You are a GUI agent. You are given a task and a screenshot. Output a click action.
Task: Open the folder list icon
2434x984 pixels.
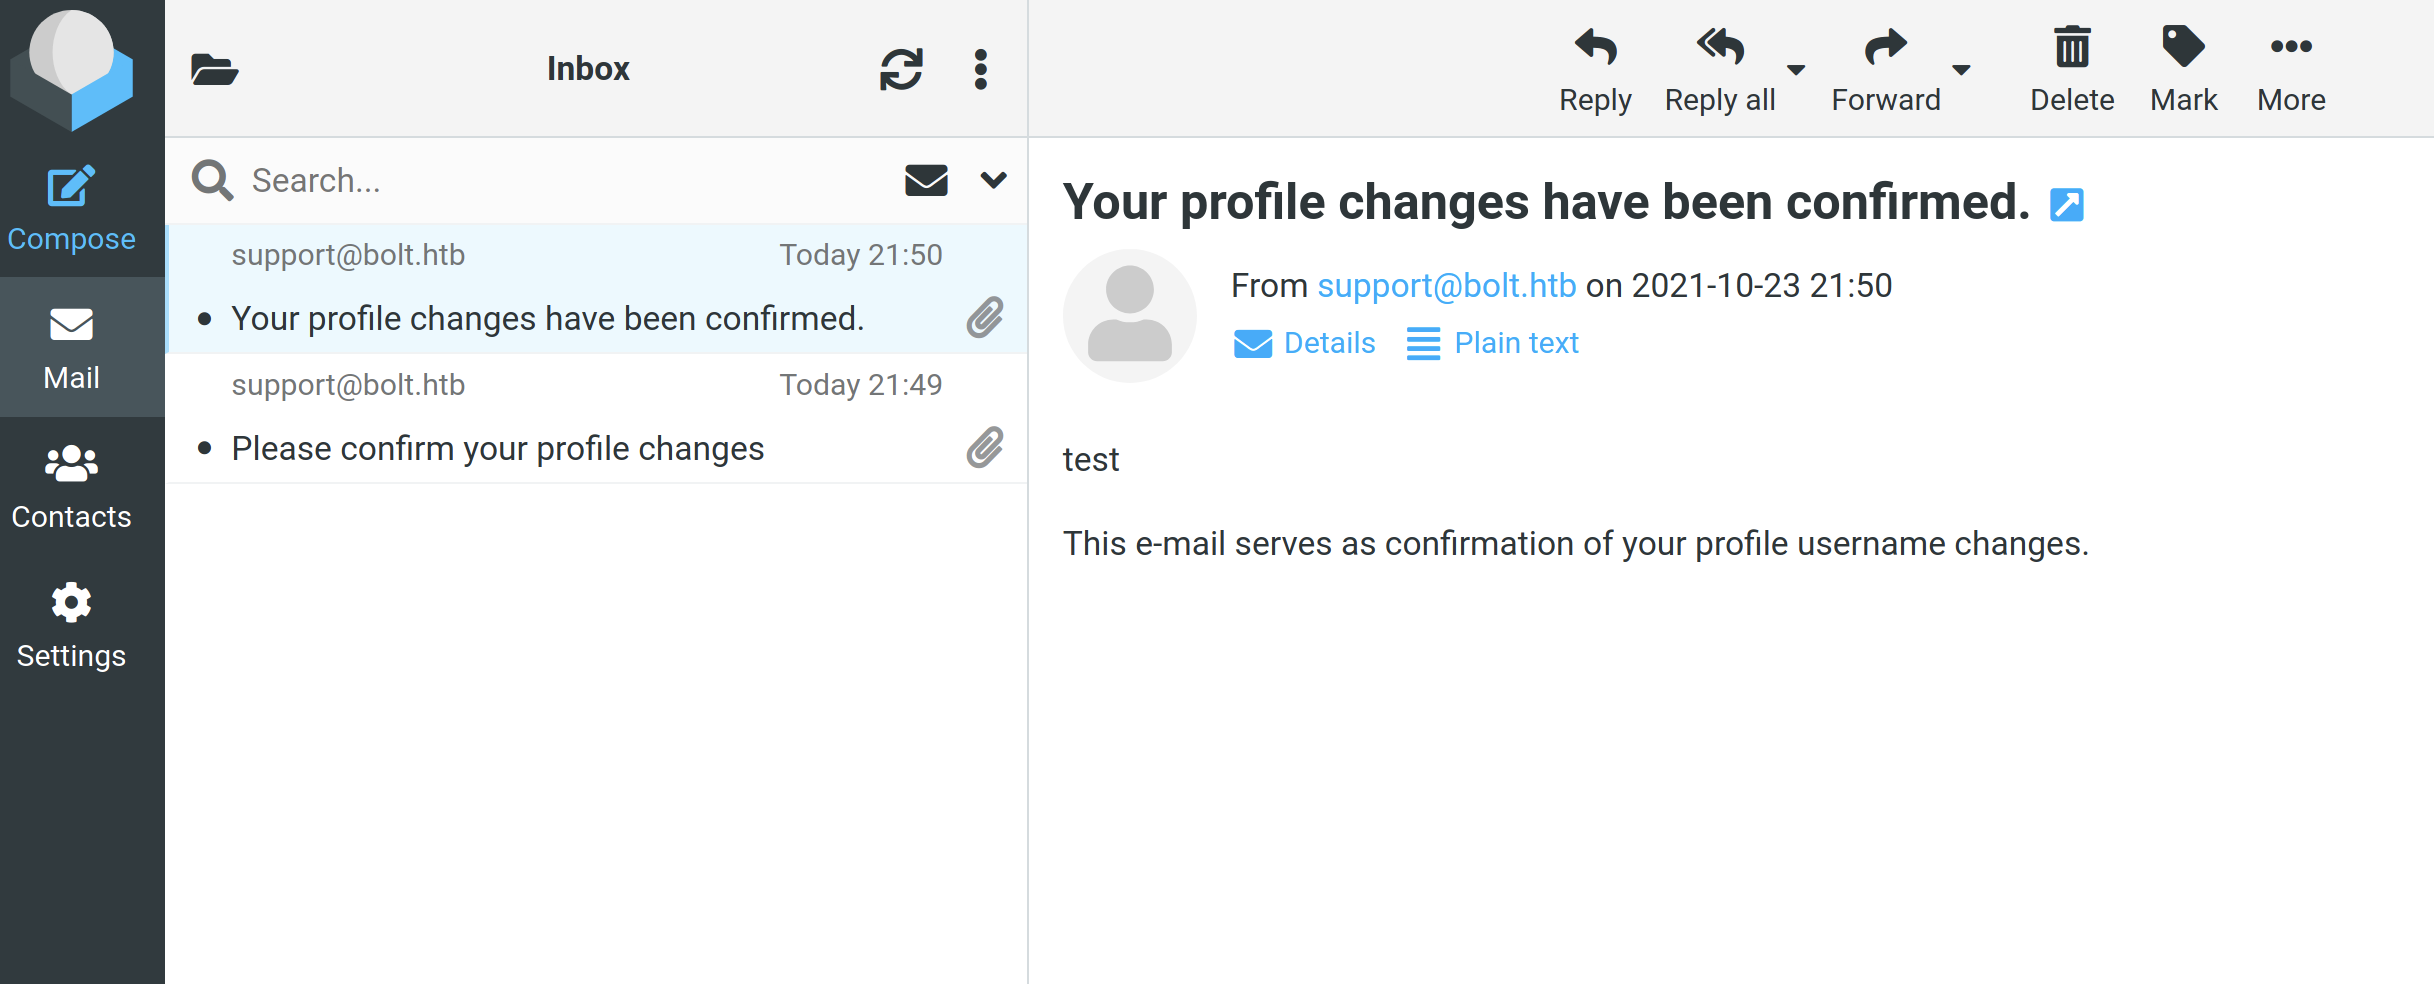[x=214, y=70]
